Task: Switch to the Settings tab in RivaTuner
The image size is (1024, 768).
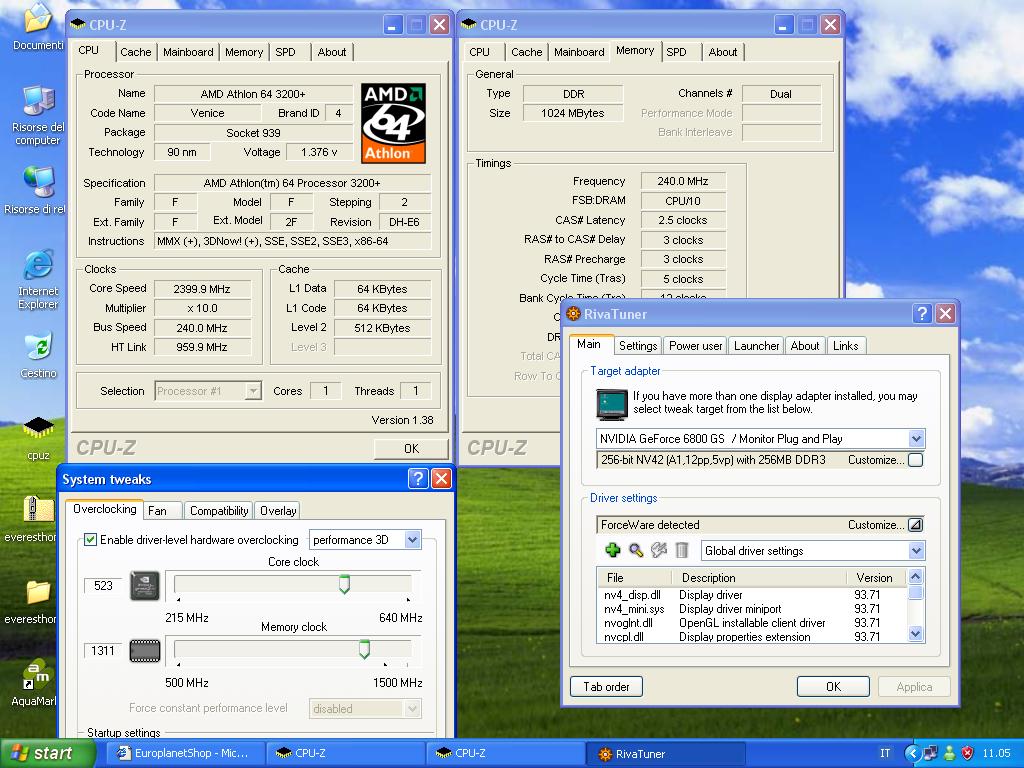Action: (x=638, y=345)
